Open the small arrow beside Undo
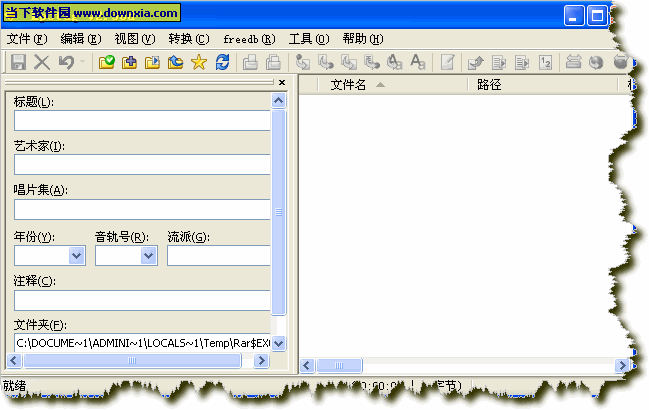 click(x=82, y=62)
